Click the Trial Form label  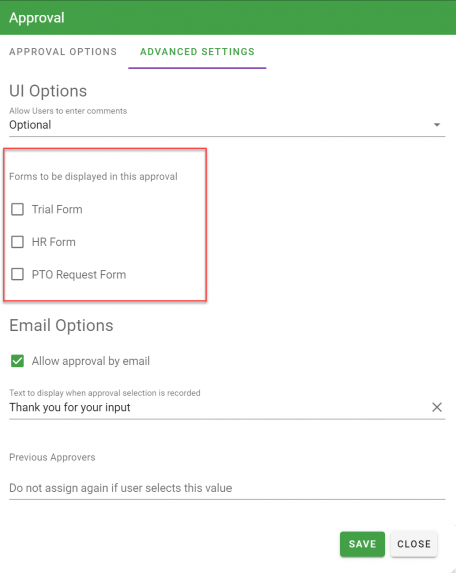coord(57,209)
